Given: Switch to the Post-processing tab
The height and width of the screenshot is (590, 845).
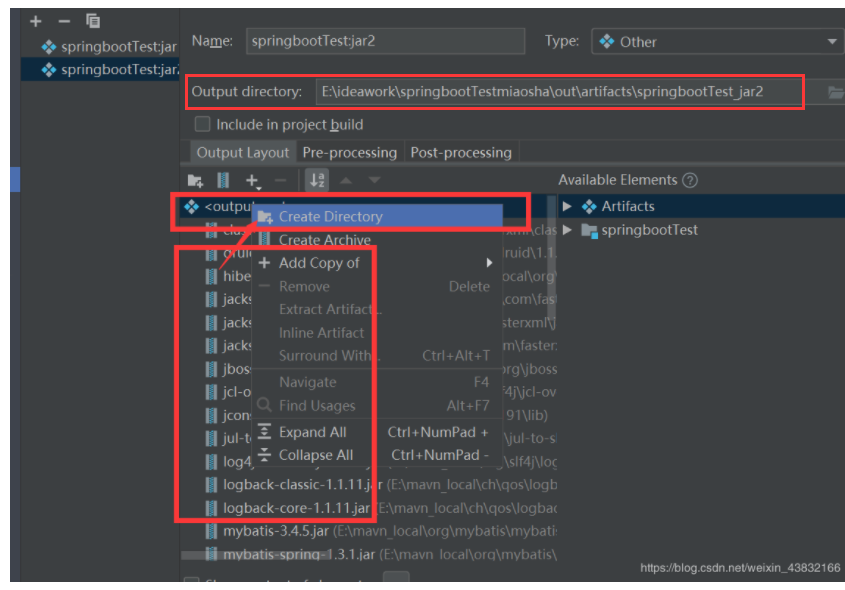Looking at the screenshot, I should (461, 152).
